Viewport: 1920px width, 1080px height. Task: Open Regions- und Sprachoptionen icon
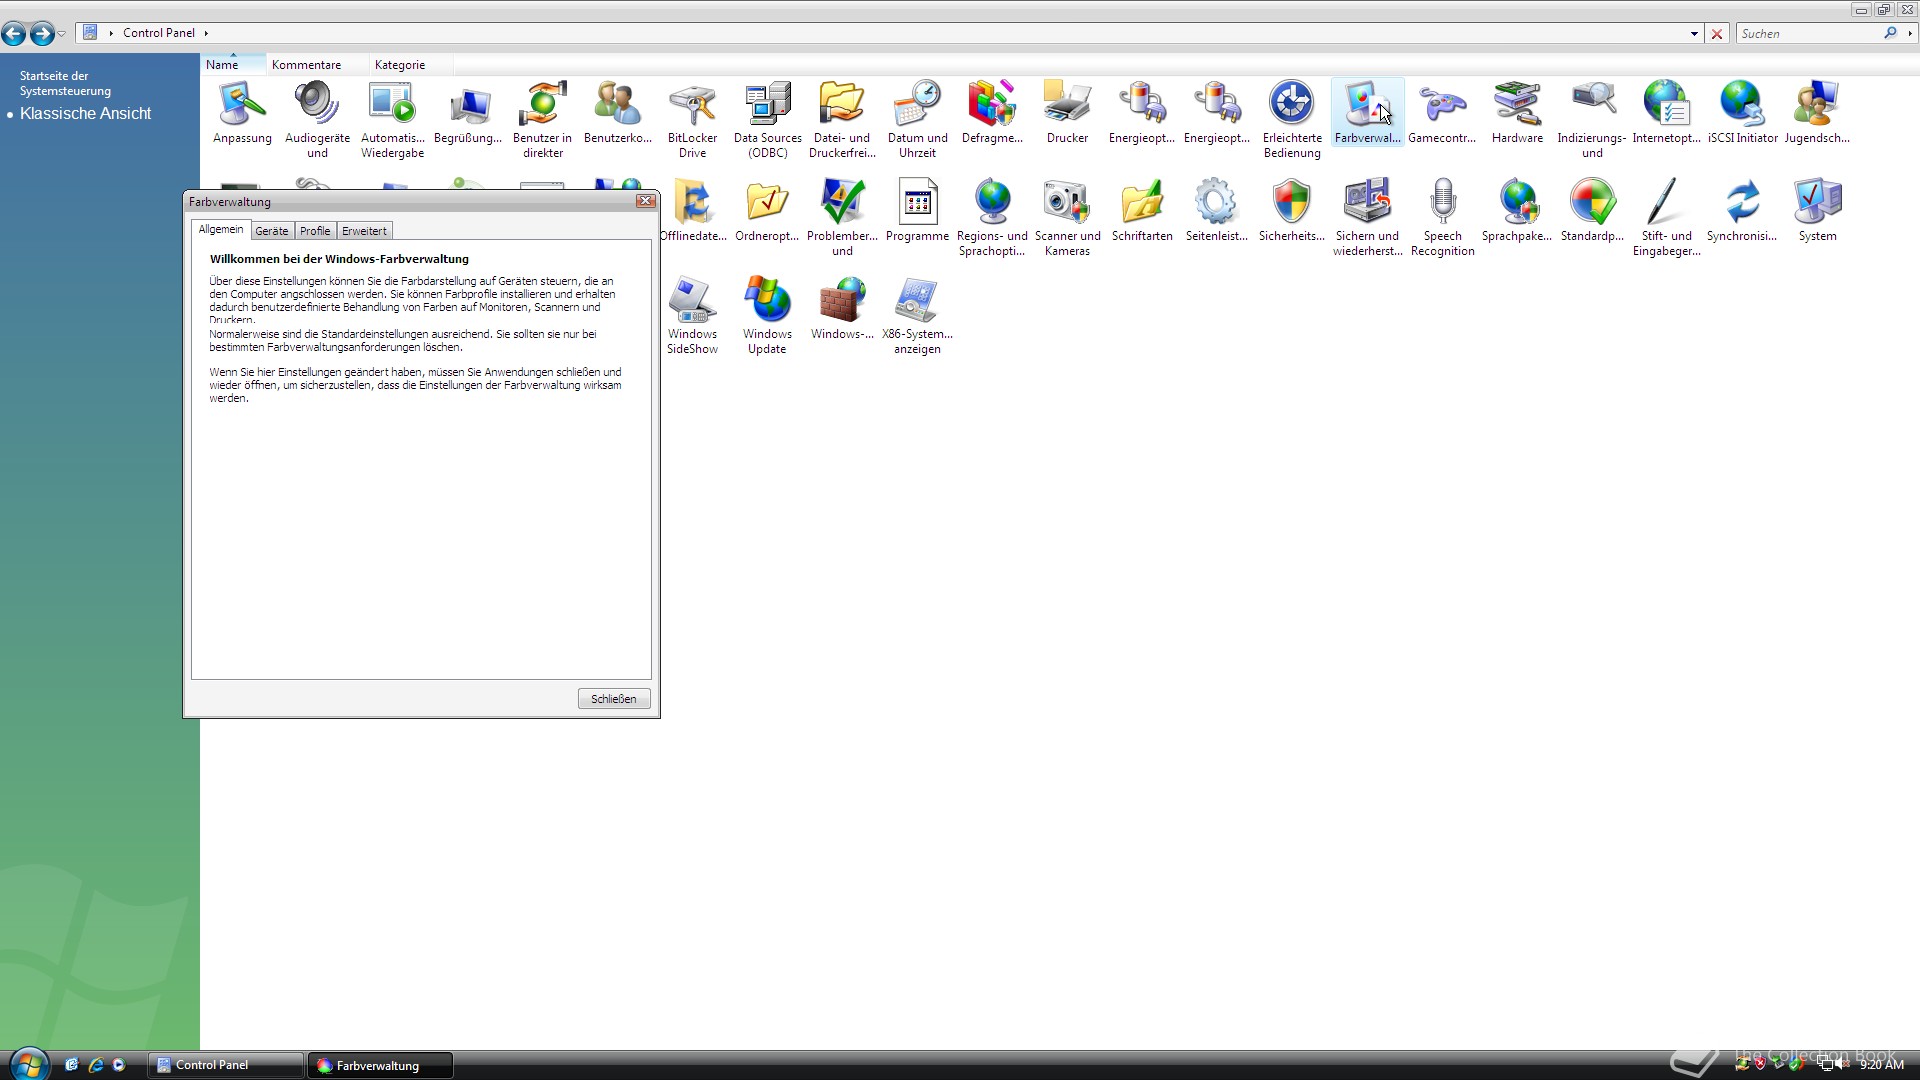992,217
